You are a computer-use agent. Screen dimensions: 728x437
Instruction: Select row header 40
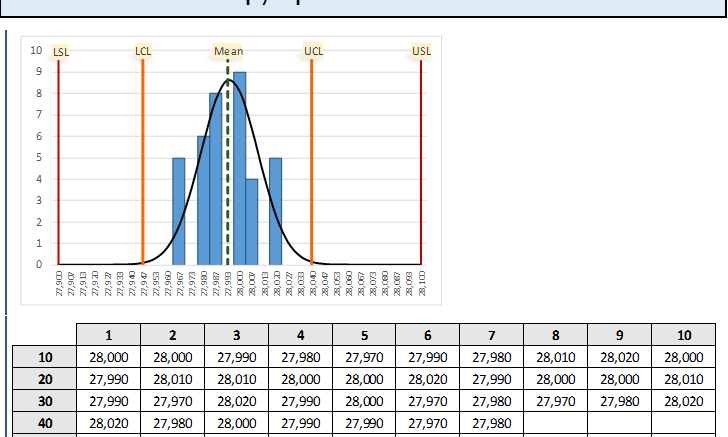pyautogui.click(x=45, y=424)
